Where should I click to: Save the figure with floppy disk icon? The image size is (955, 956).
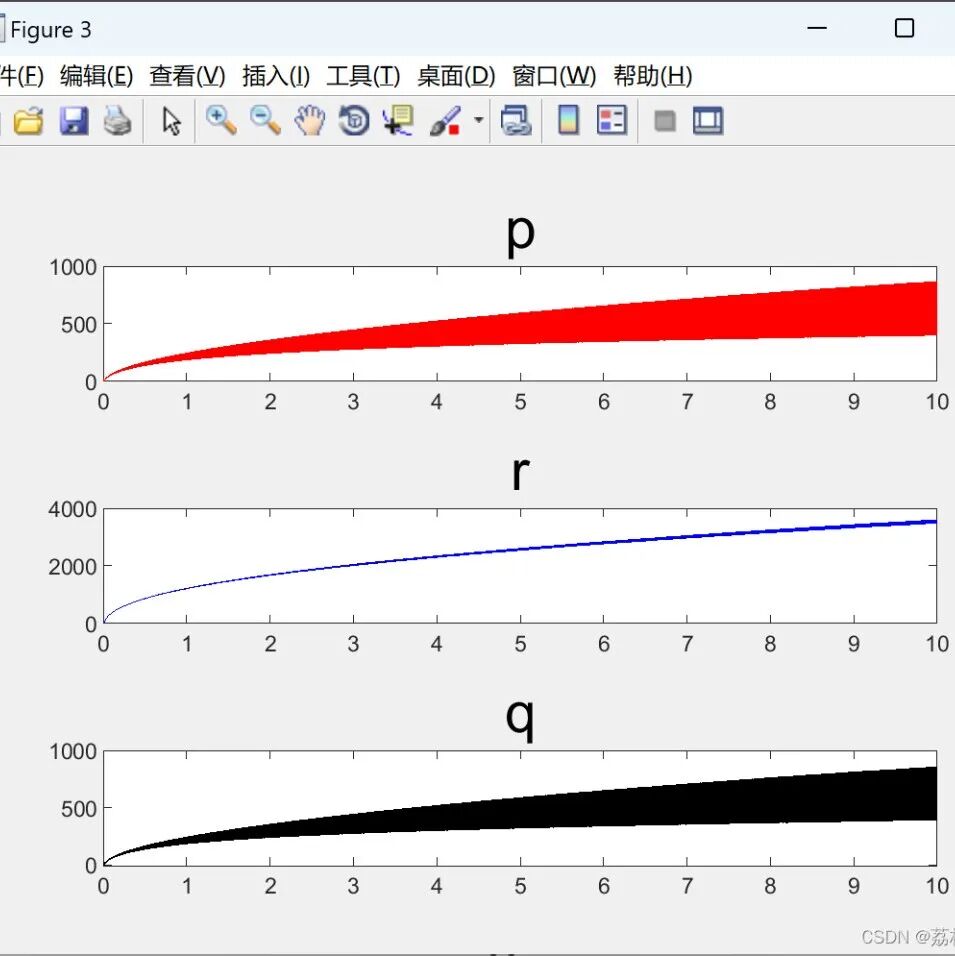pyautogui.click(x=74, y=120)
